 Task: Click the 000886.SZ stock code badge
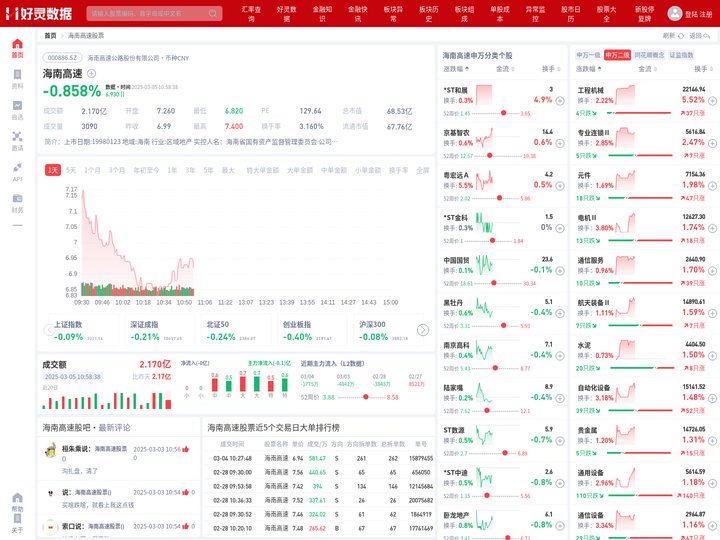click(x=62, y=58)
